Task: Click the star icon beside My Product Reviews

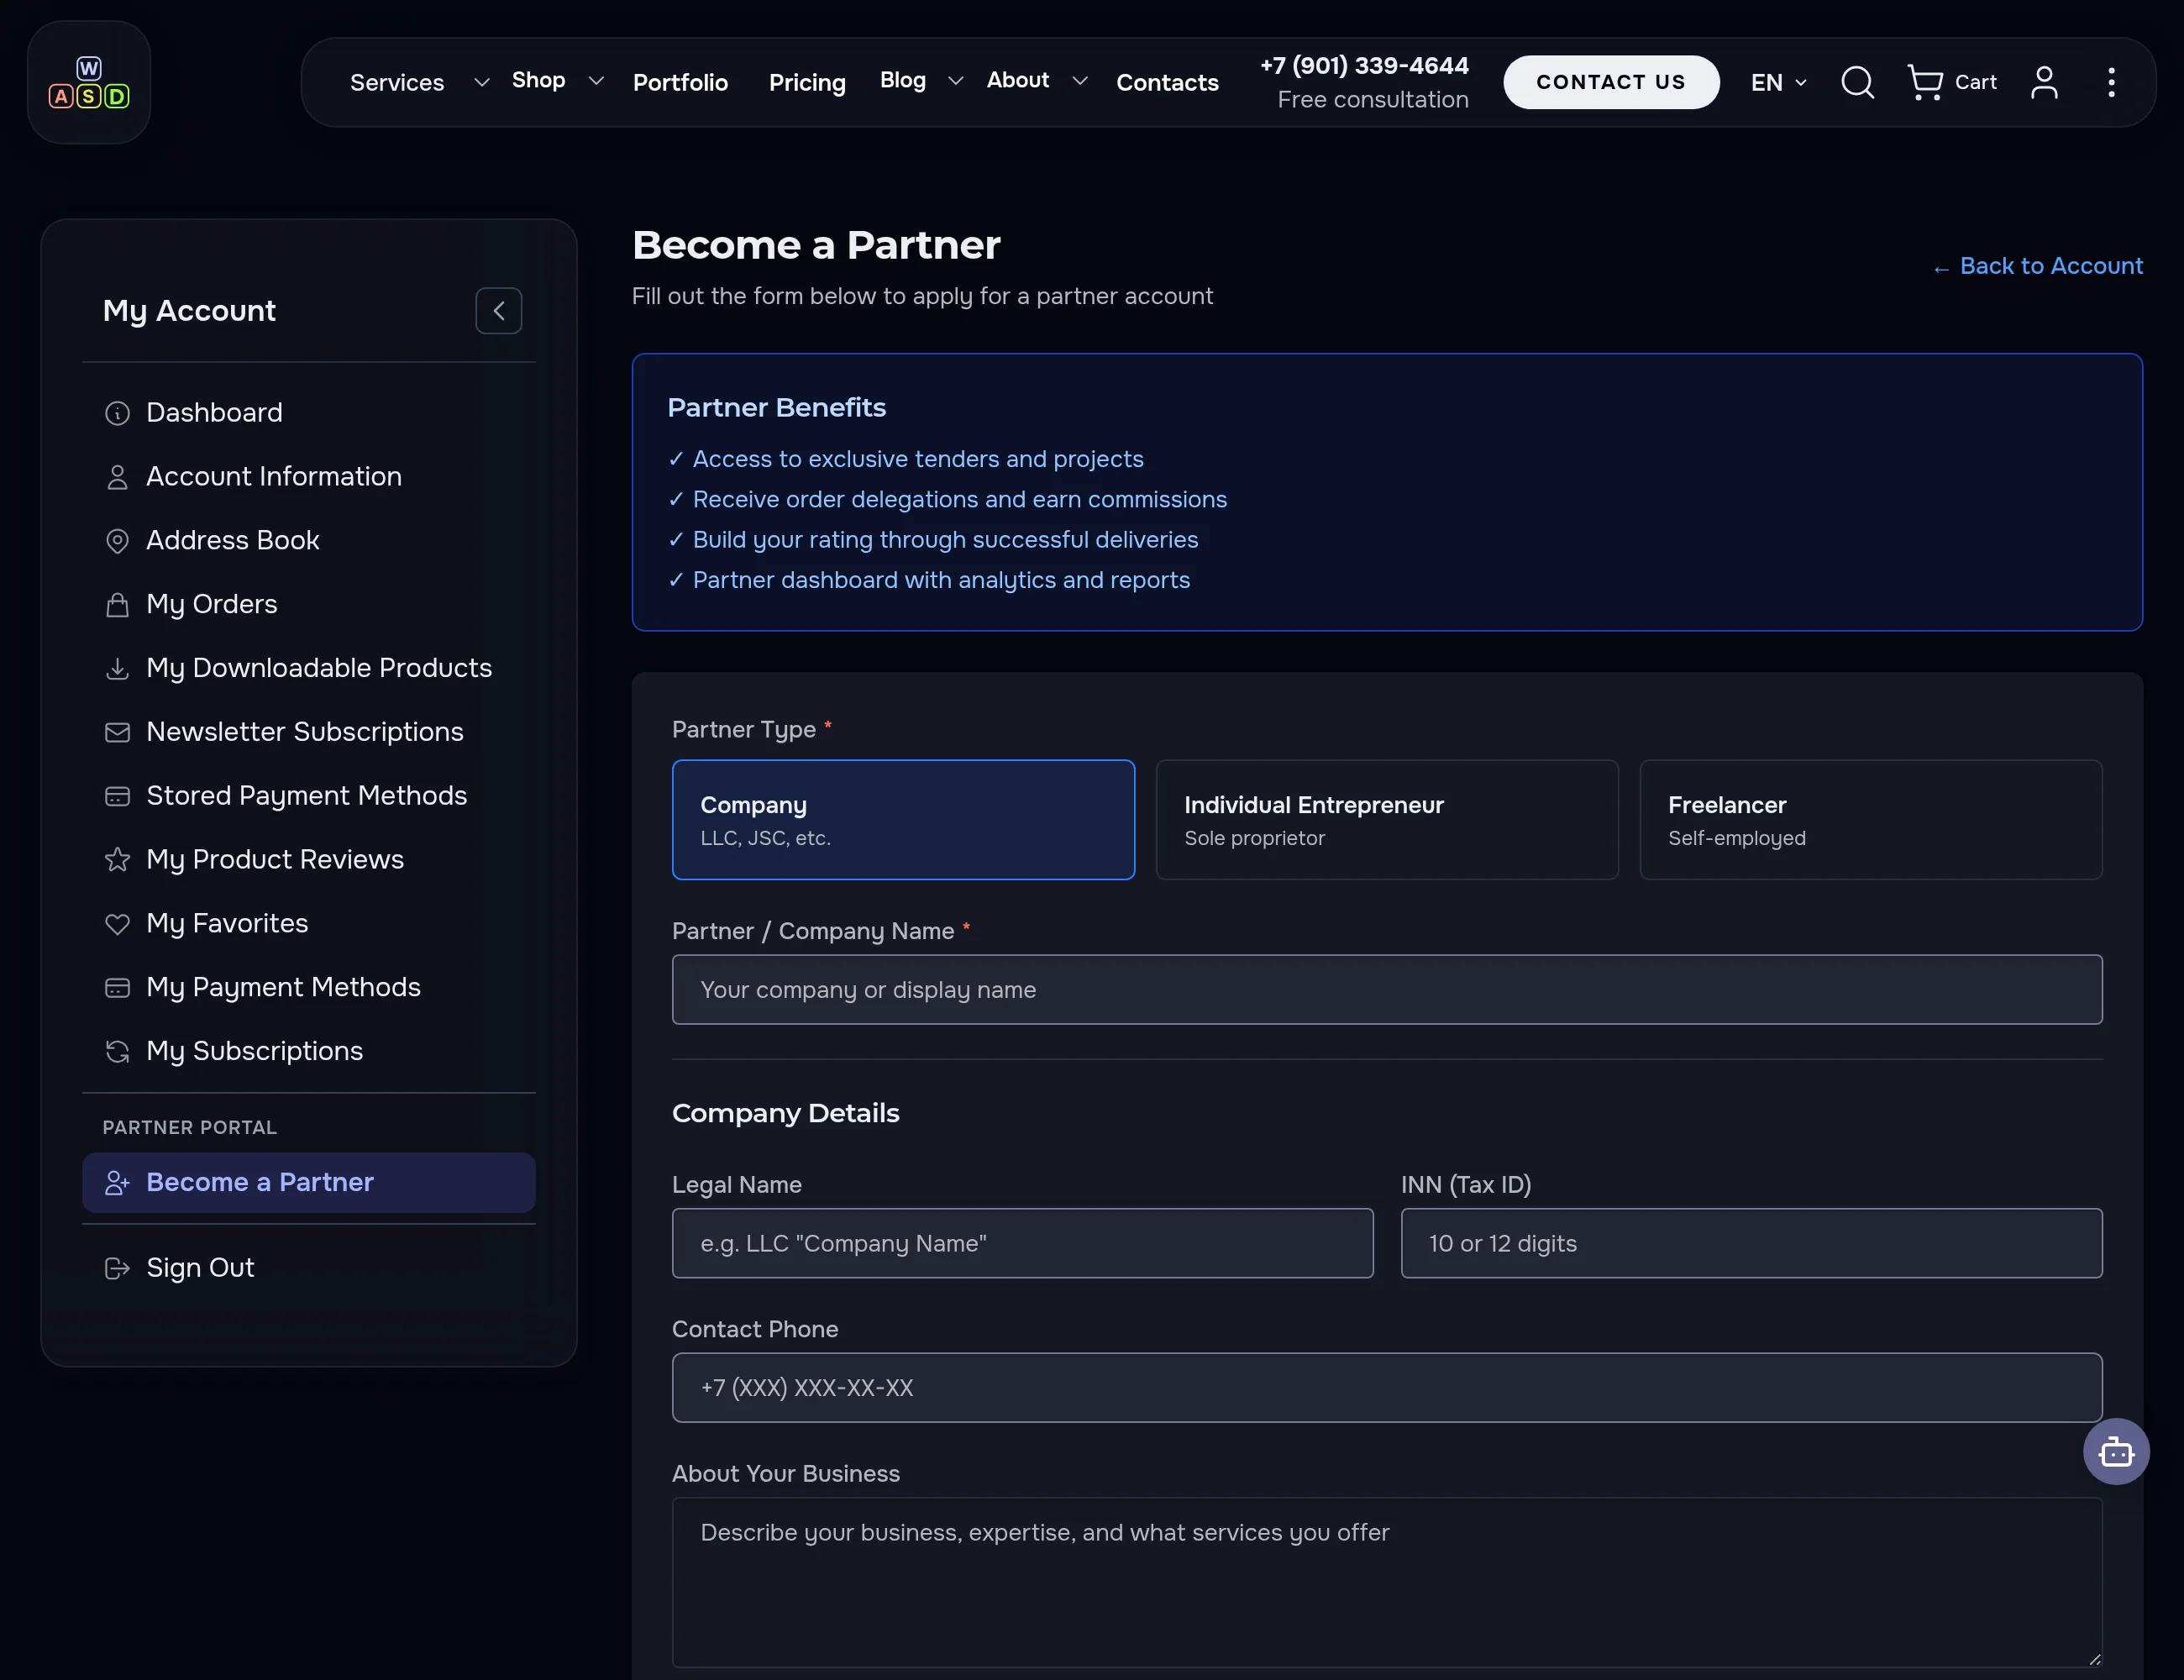Action: [117, 860]
